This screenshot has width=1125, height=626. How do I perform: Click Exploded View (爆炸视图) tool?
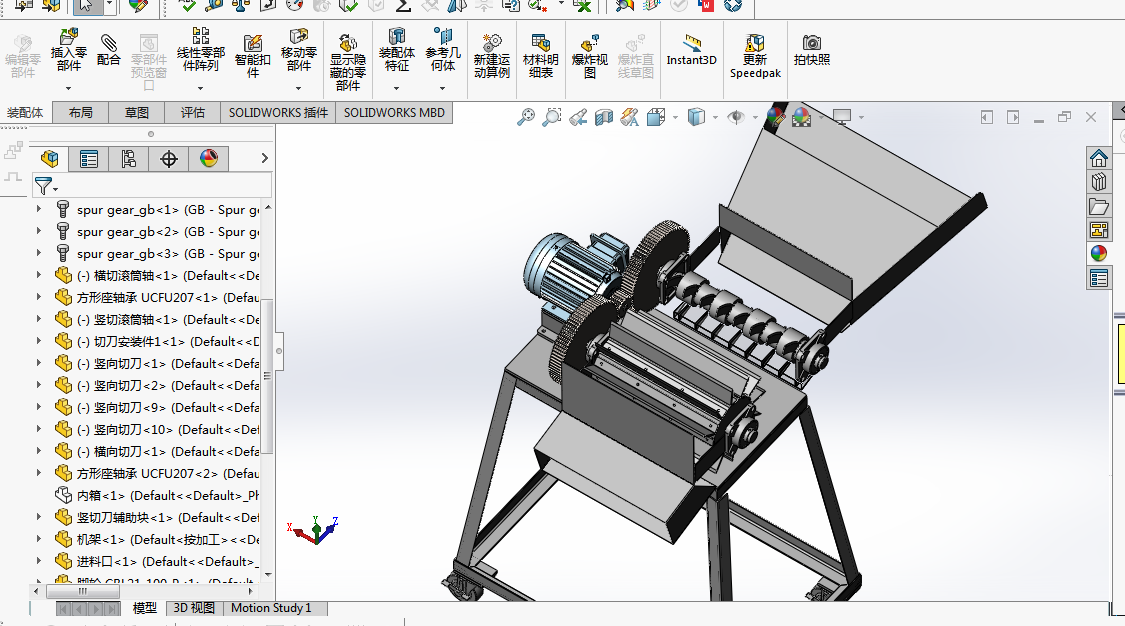(589, 55)
